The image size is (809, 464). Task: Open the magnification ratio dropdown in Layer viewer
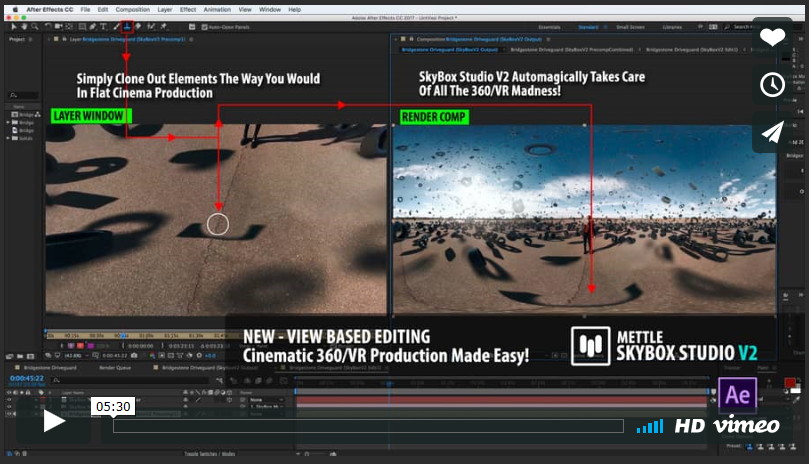point(75,356)
